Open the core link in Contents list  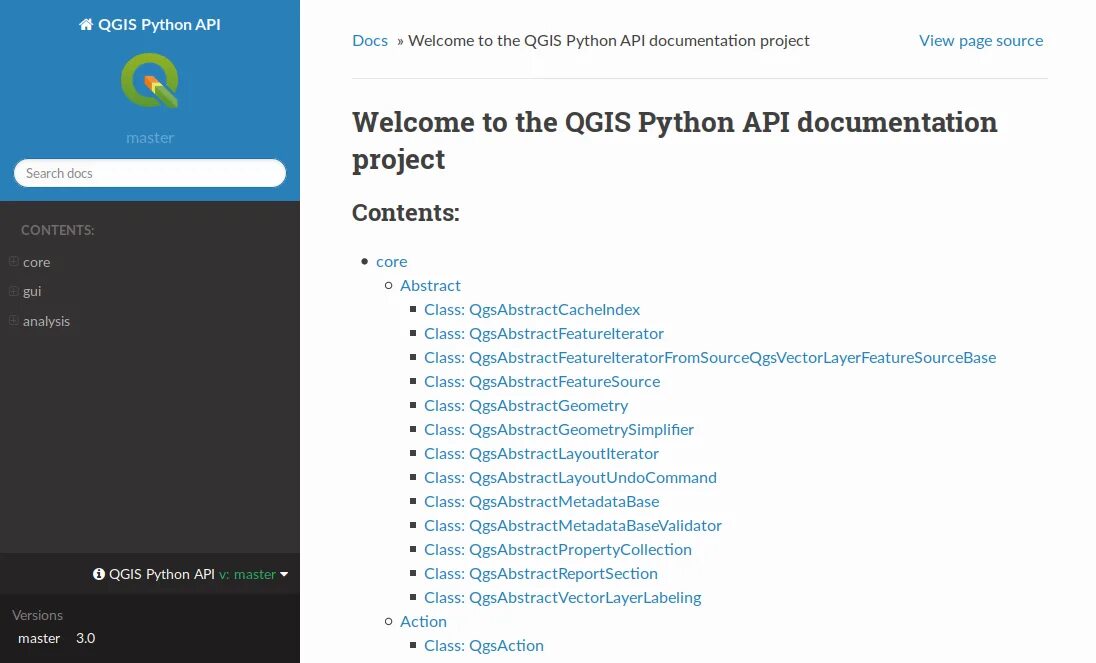pos(391,261)
